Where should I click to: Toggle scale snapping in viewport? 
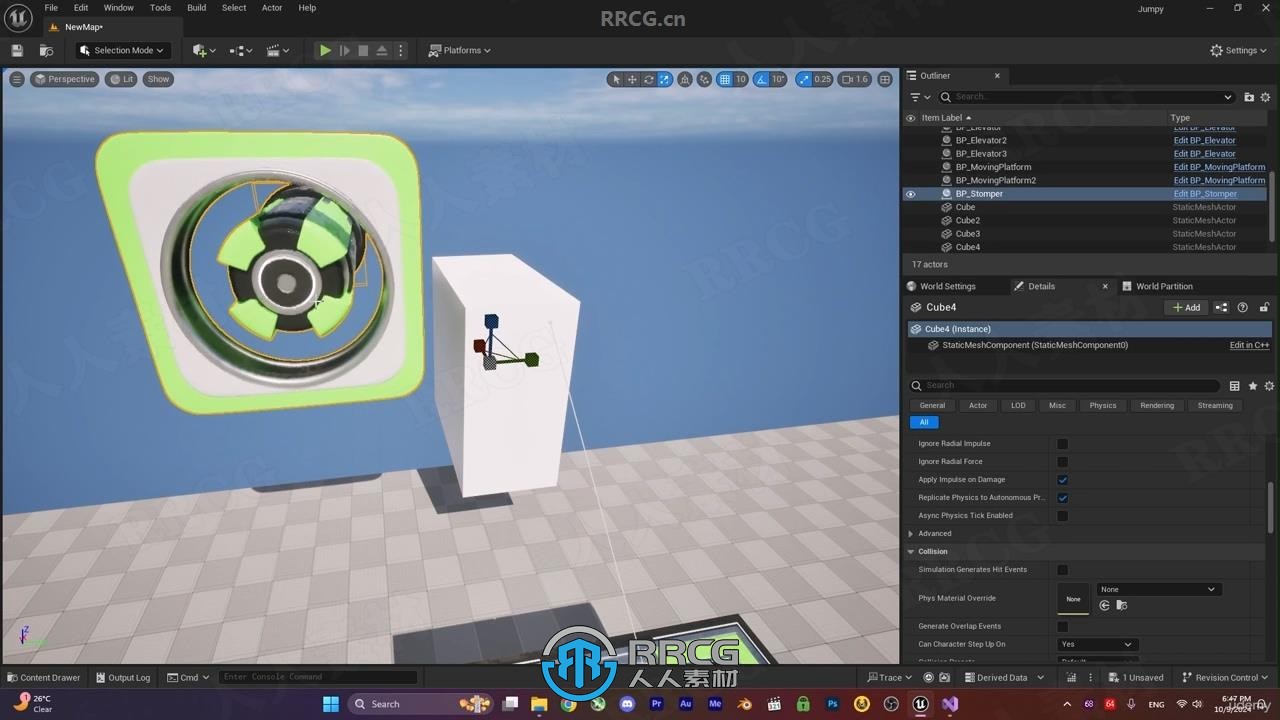(x=802, y=79)
